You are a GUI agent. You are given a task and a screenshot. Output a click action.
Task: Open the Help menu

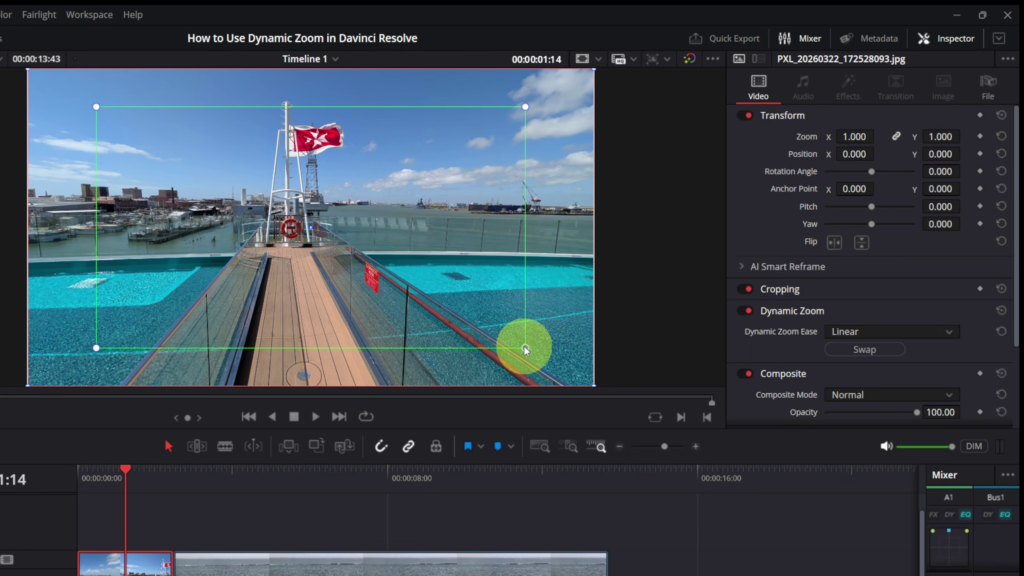click(x=133, y=14)
